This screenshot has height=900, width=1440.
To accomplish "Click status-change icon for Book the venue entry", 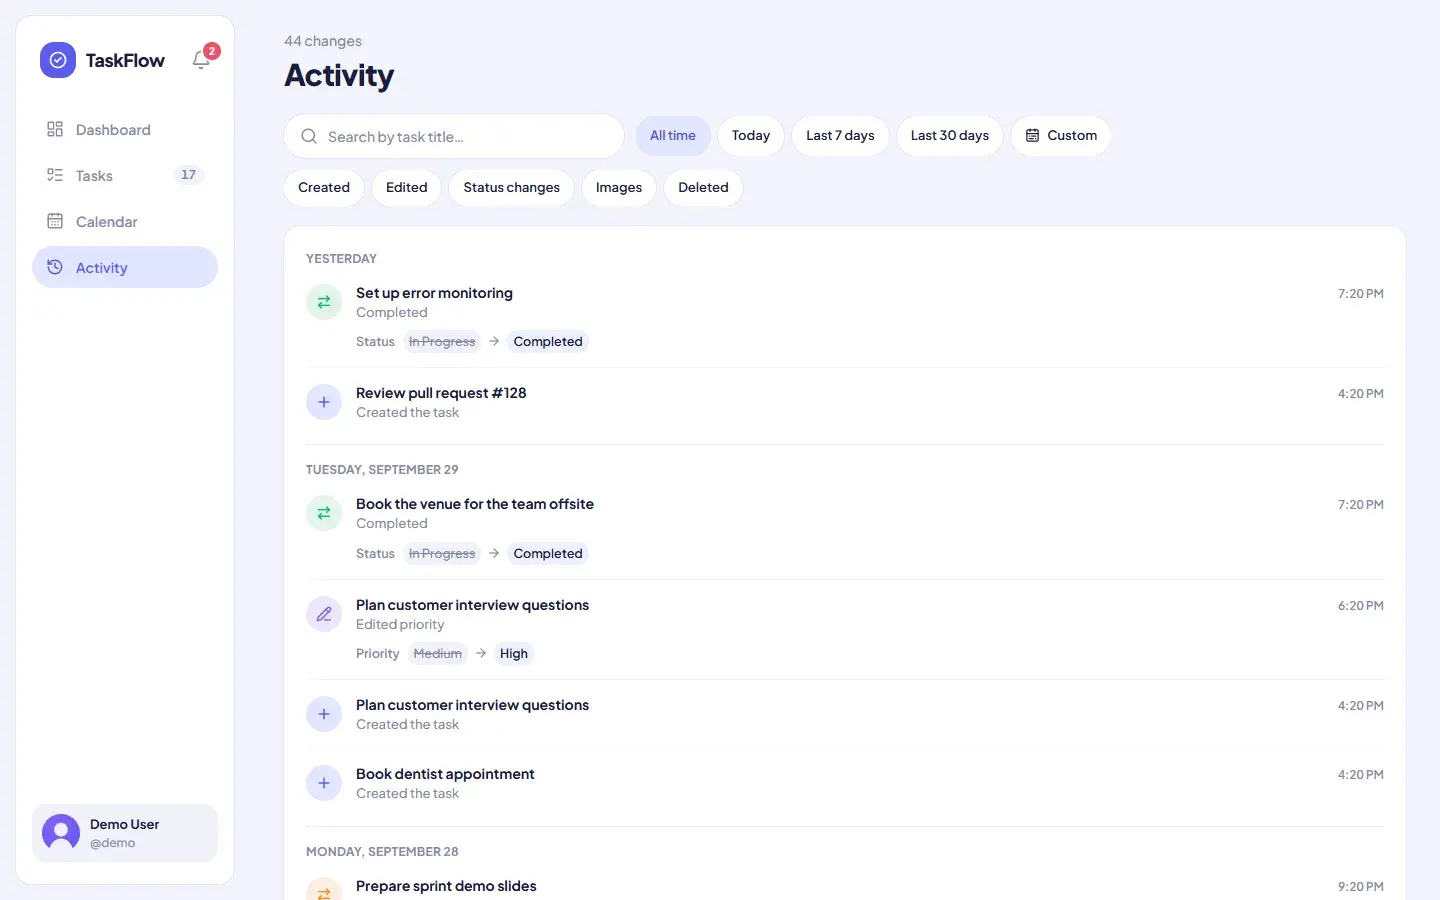I will pos(324,513).
